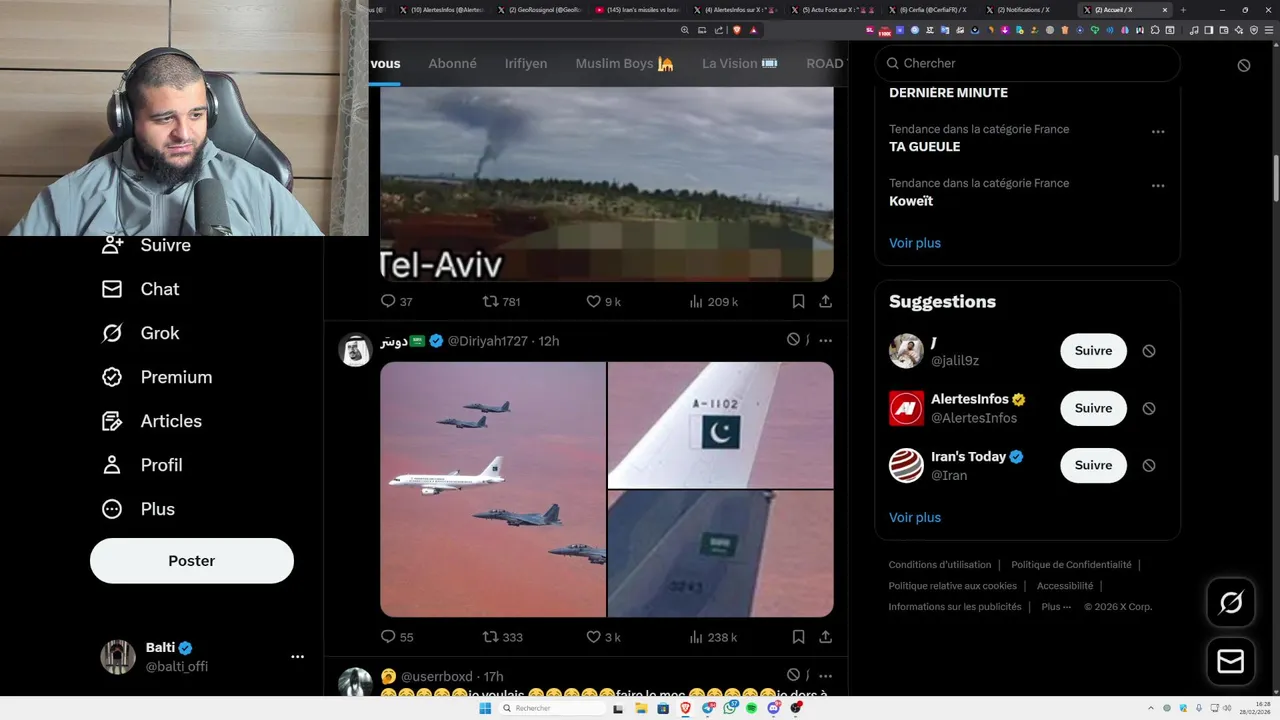Open the Windows Start menu
This screenshot has width=1280, height=720.
(x=485, y=708)
